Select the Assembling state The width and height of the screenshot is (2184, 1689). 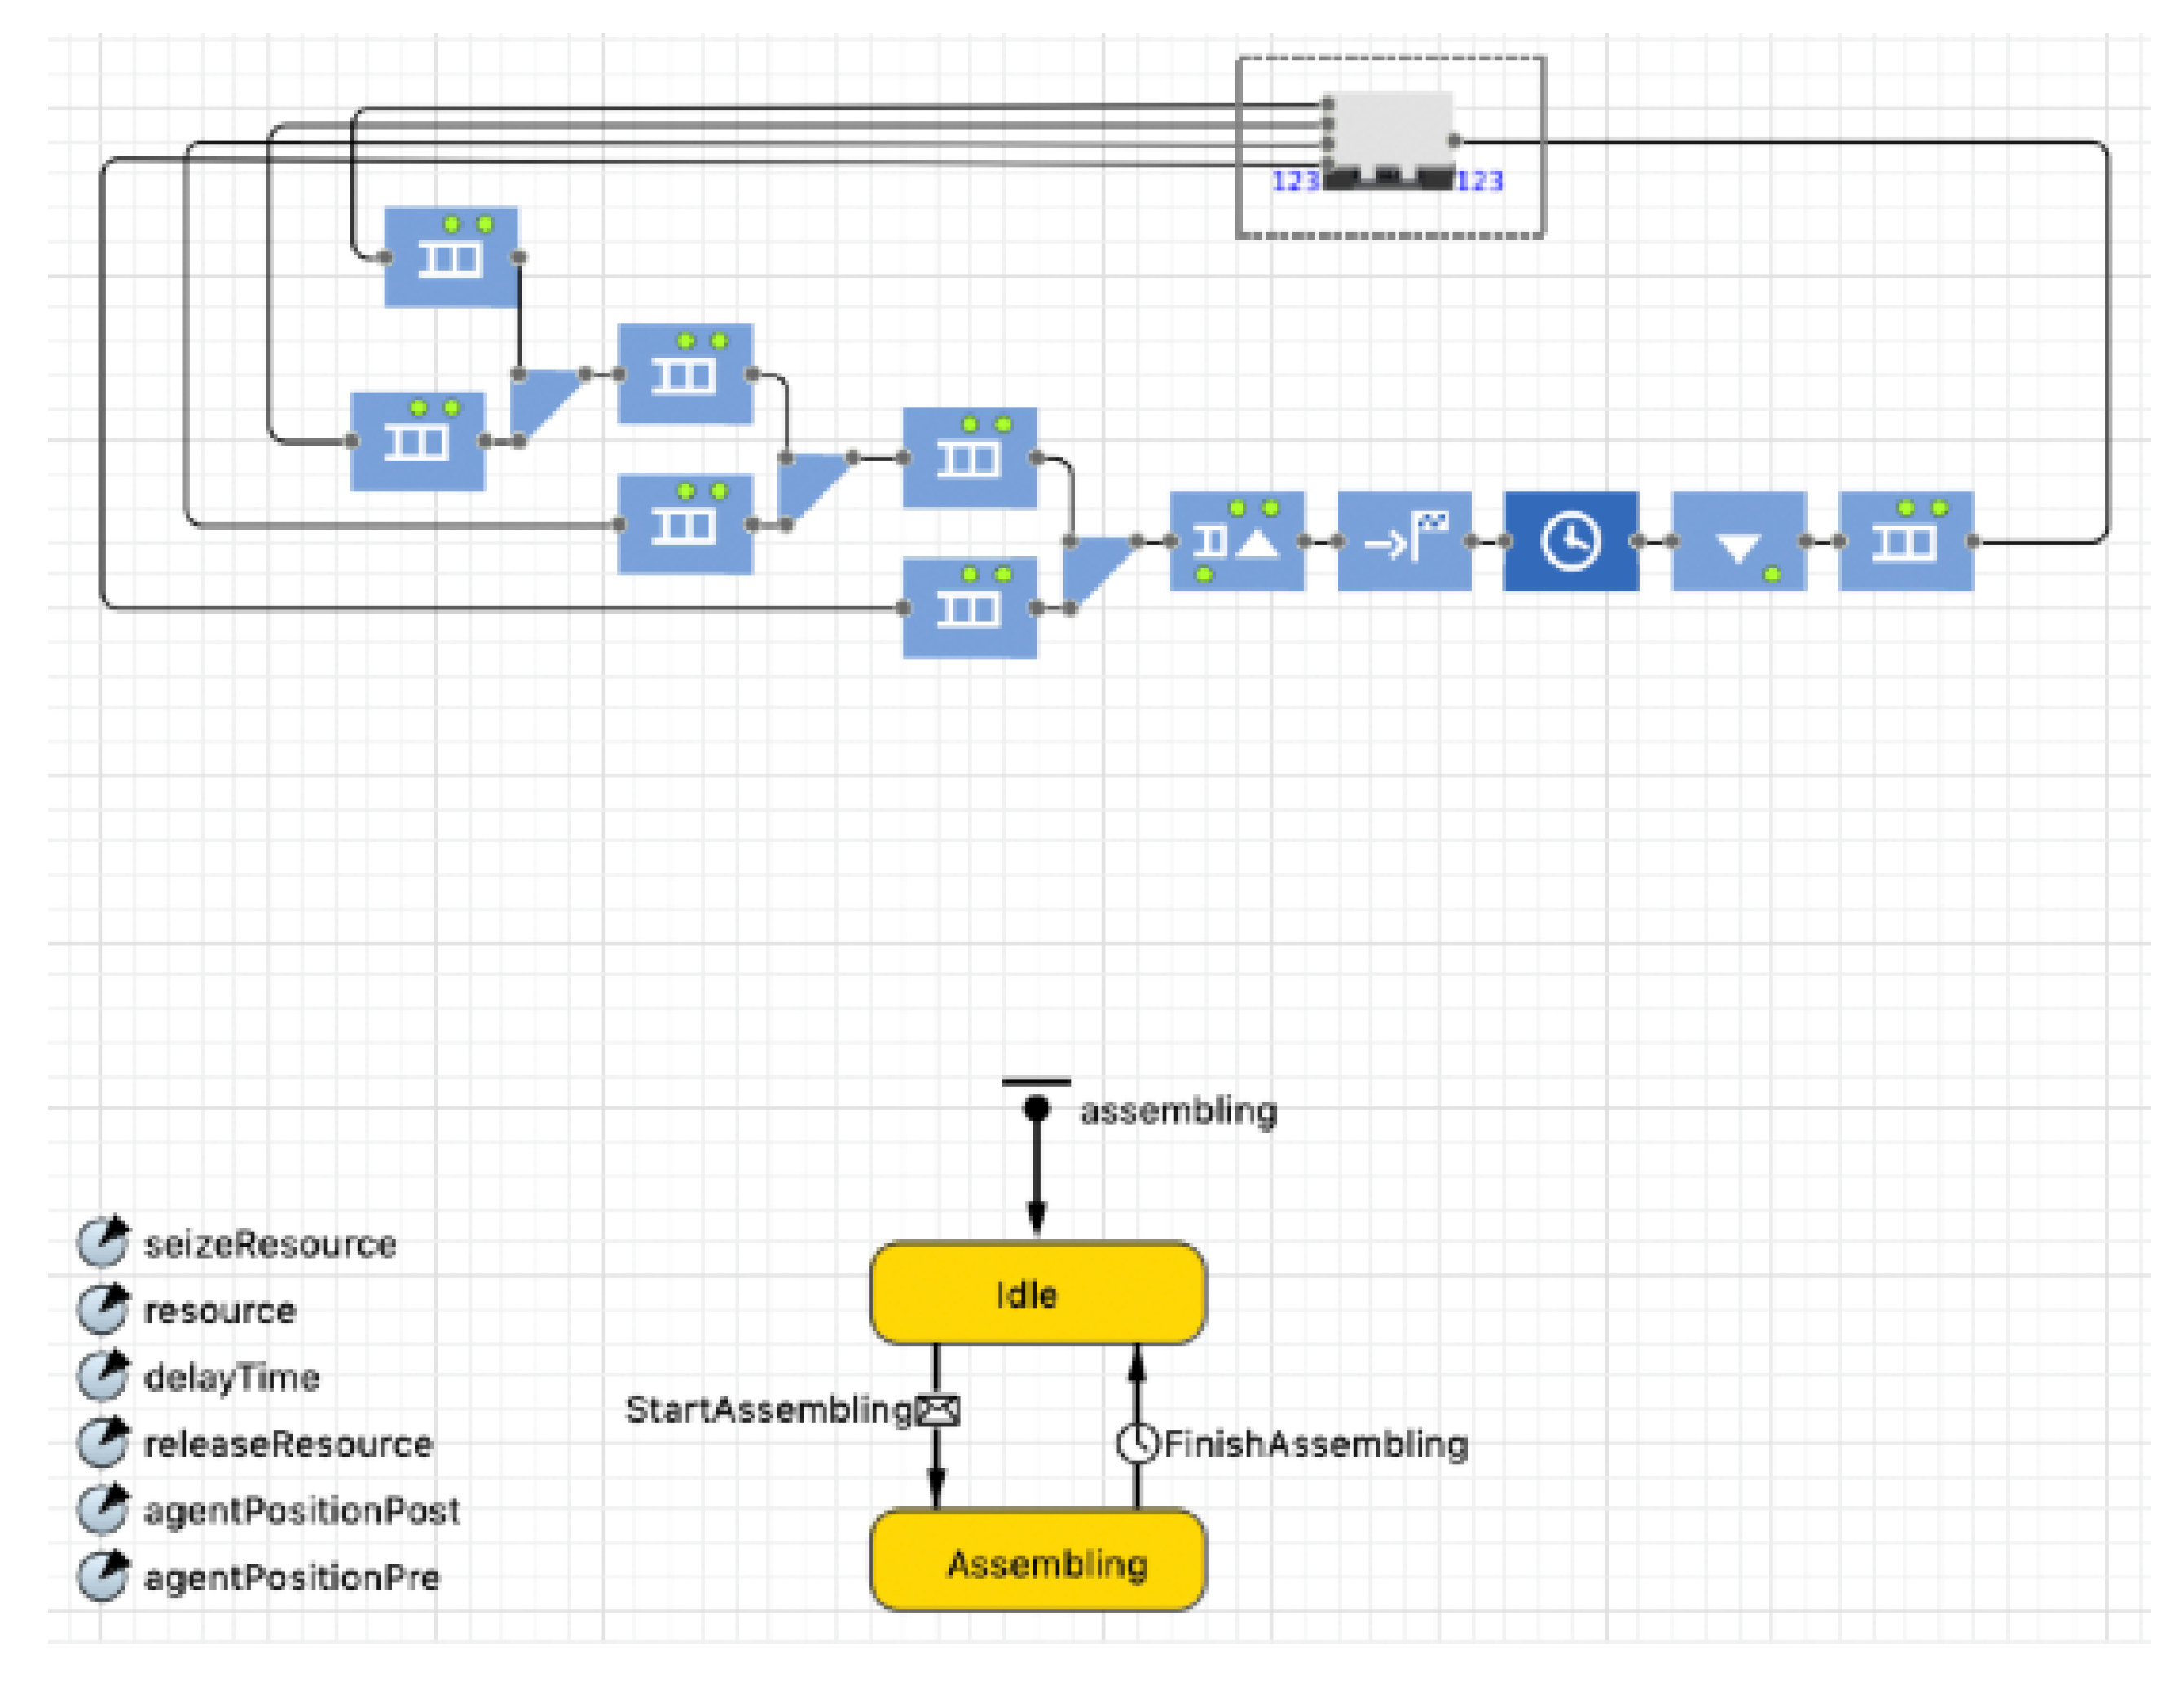(x=1037, y=1561)
